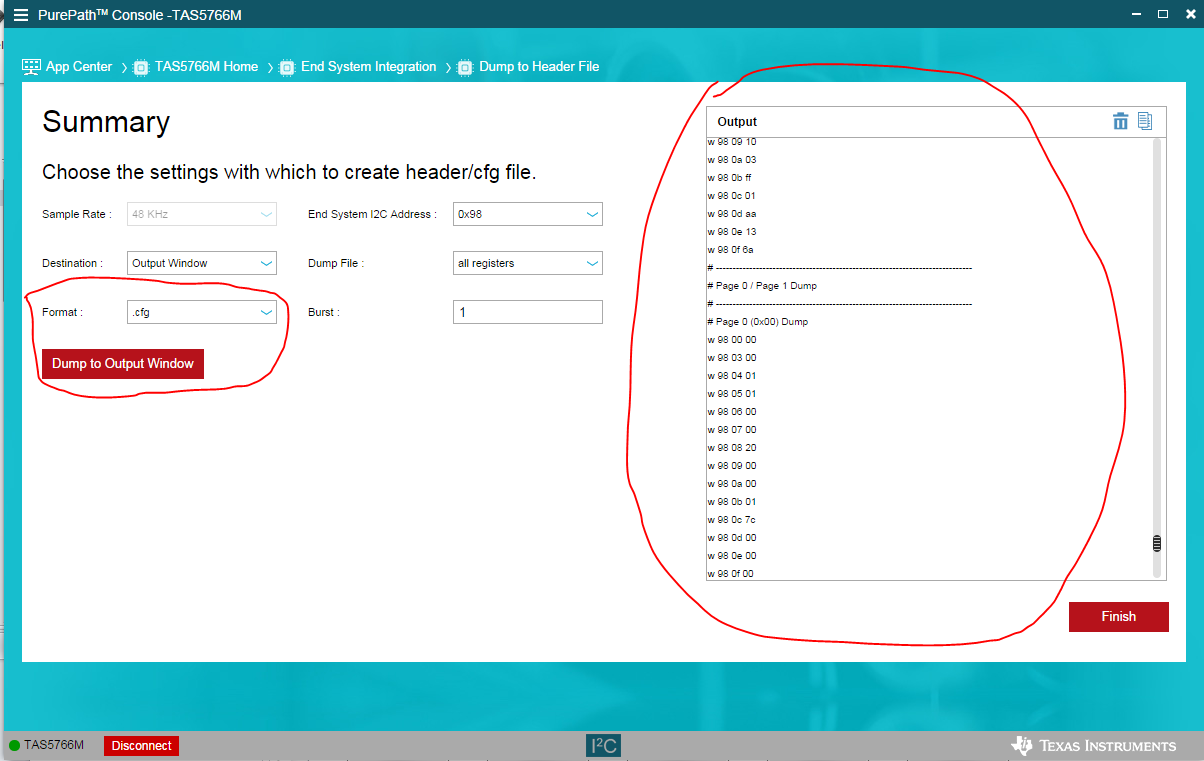Click output line 'w 98 0a 00'

click(731, 484)
